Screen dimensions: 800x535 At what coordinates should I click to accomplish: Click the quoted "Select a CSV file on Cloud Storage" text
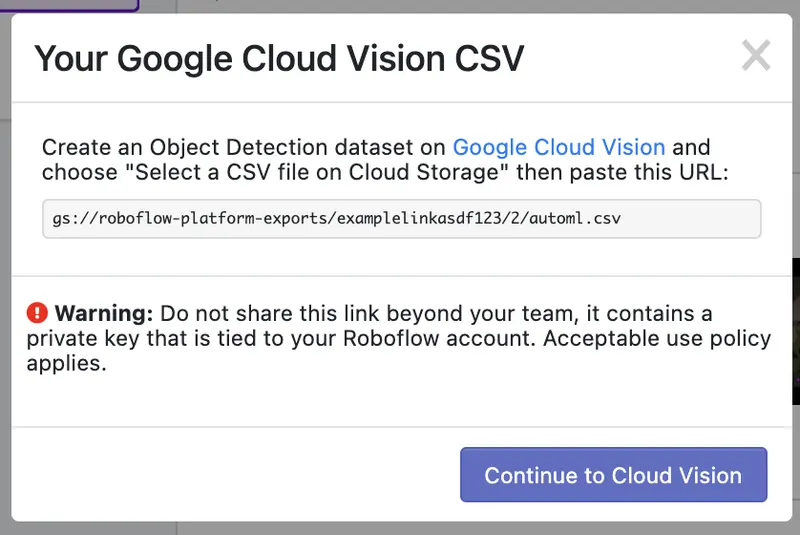point(315,172)
